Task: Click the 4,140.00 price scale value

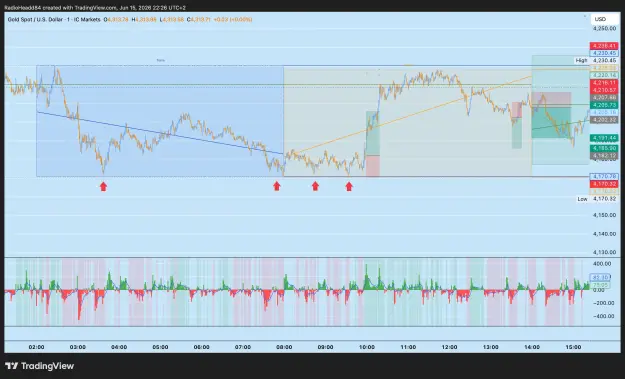Action: pos(605,234)
